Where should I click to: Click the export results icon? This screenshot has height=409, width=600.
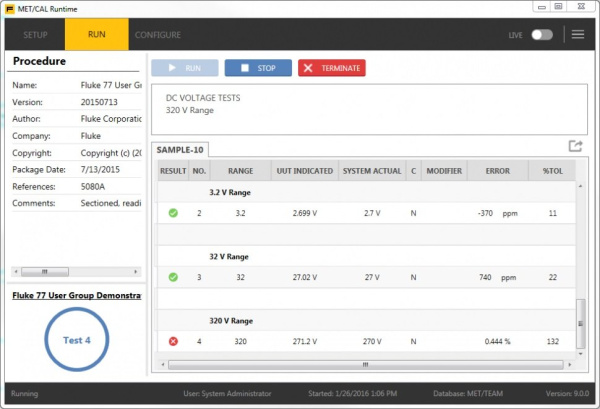pyautogui.click(x=575, y=146)
